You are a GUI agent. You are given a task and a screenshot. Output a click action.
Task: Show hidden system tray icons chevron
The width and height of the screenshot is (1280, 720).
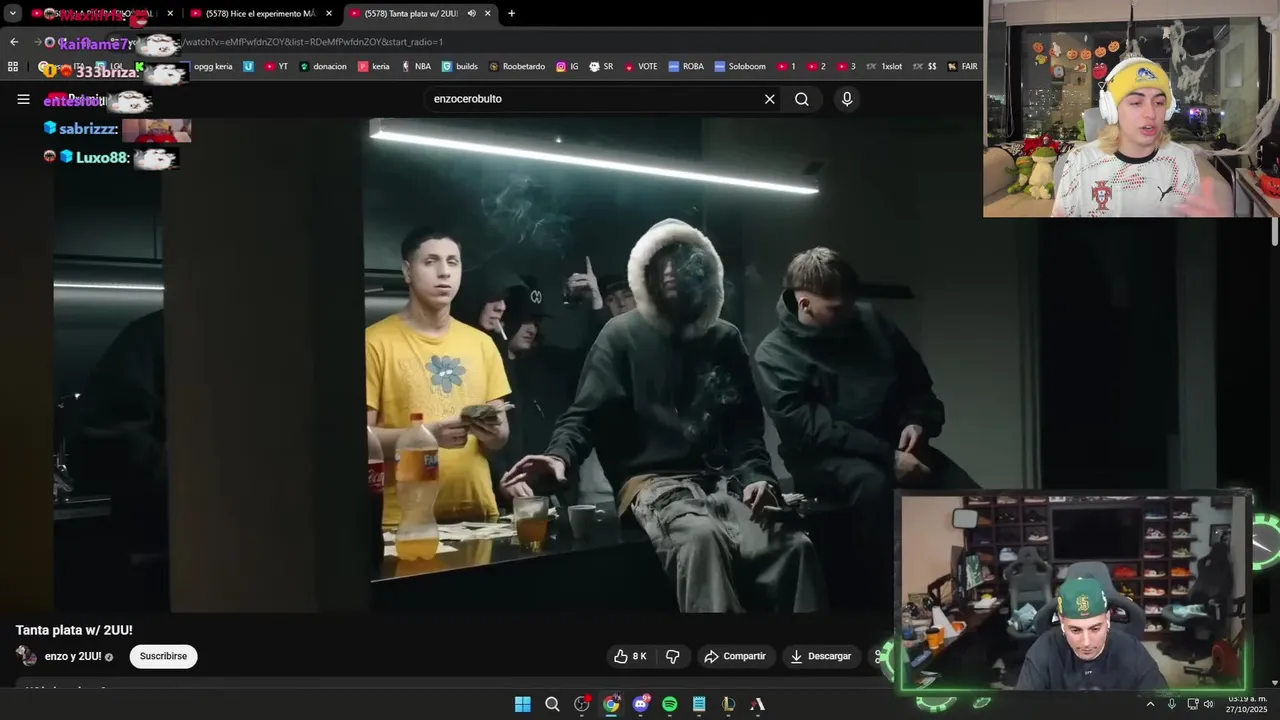(x=1150, y=704)
